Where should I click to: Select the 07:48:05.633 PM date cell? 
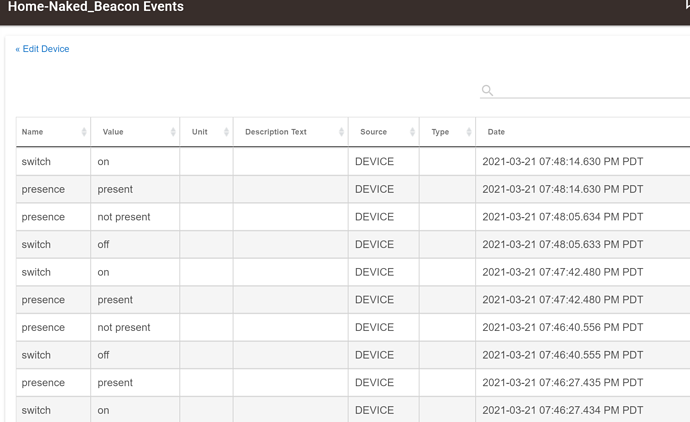coord(562,245)
